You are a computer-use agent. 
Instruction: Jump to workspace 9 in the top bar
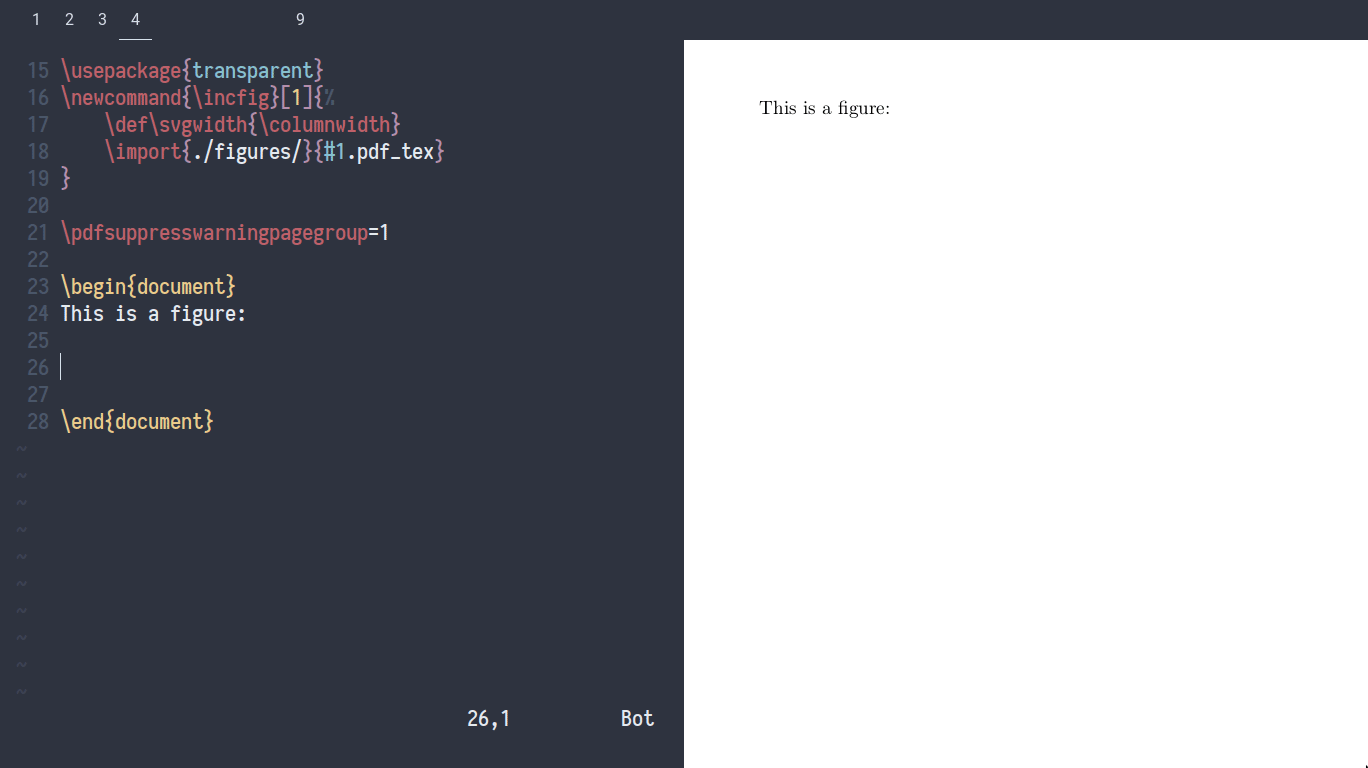click(300, 18)
